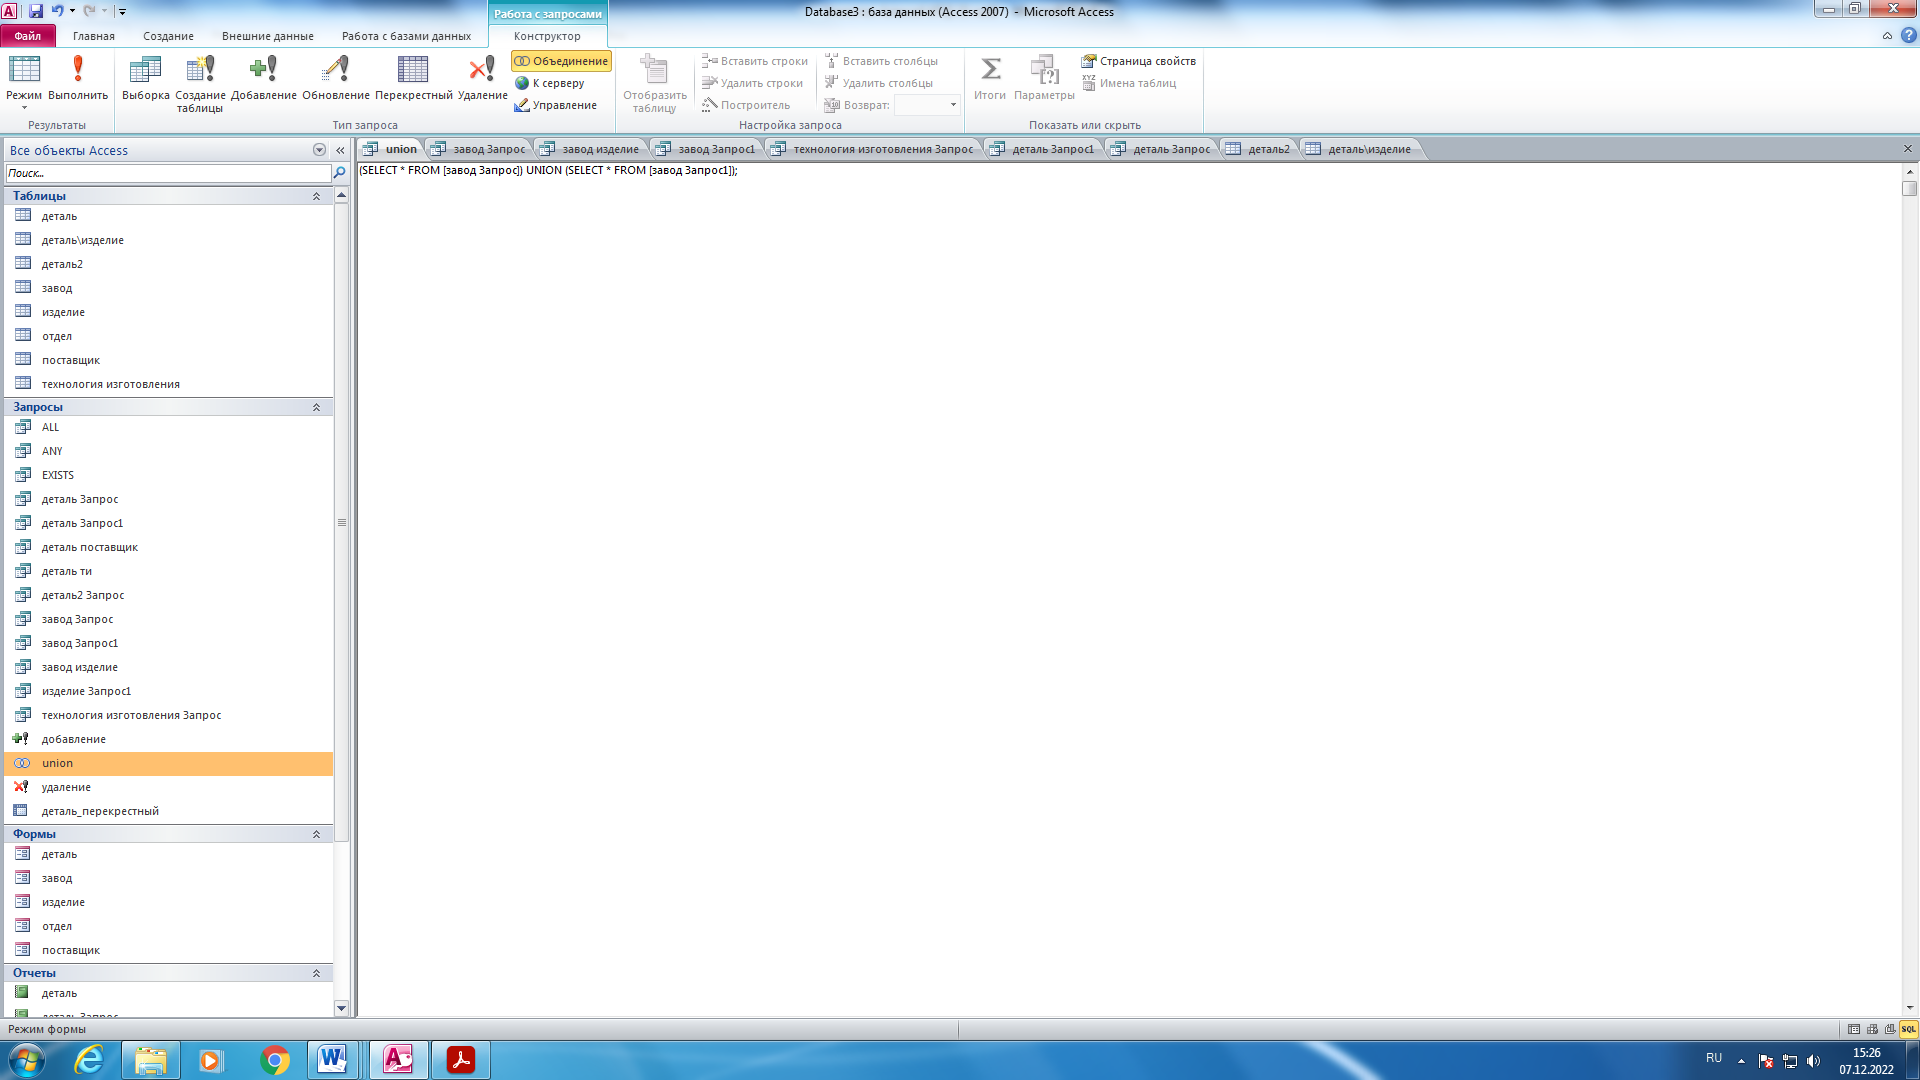Open Microsoft Word from taskbar

[333, 1060]
